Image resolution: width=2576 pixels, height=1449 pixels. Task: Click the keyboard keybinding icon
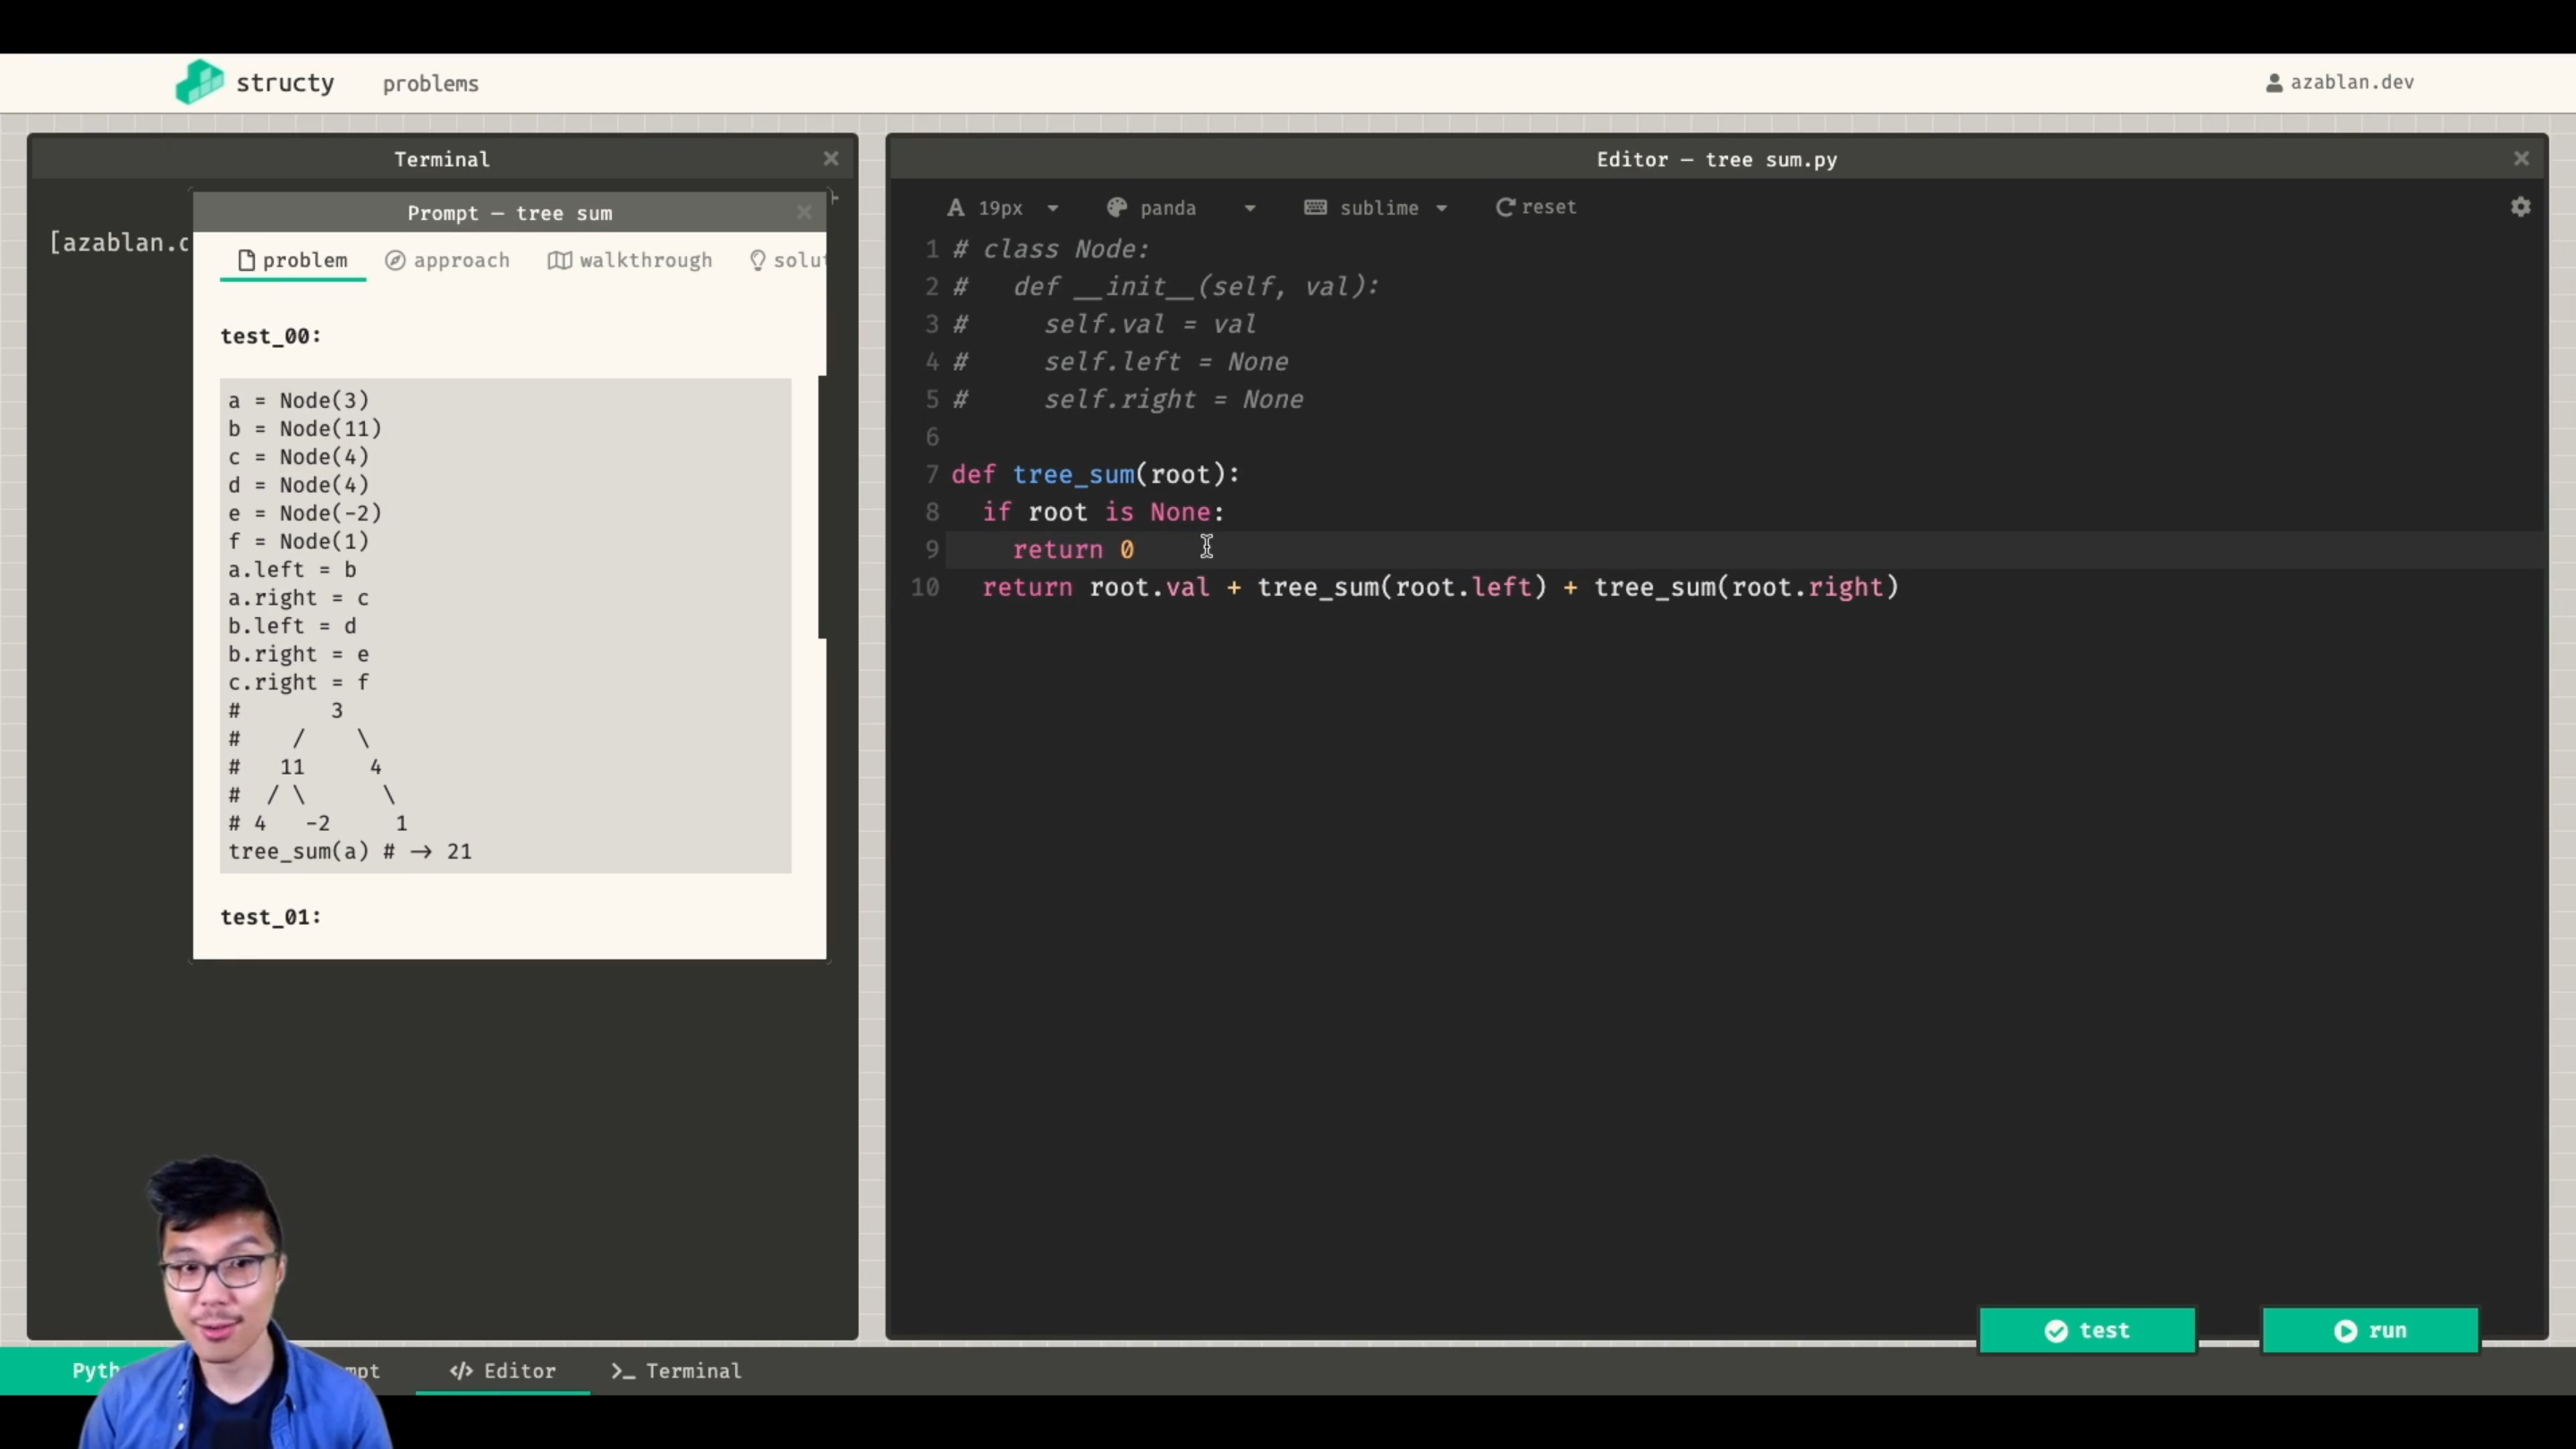(x=1315, y=207)
